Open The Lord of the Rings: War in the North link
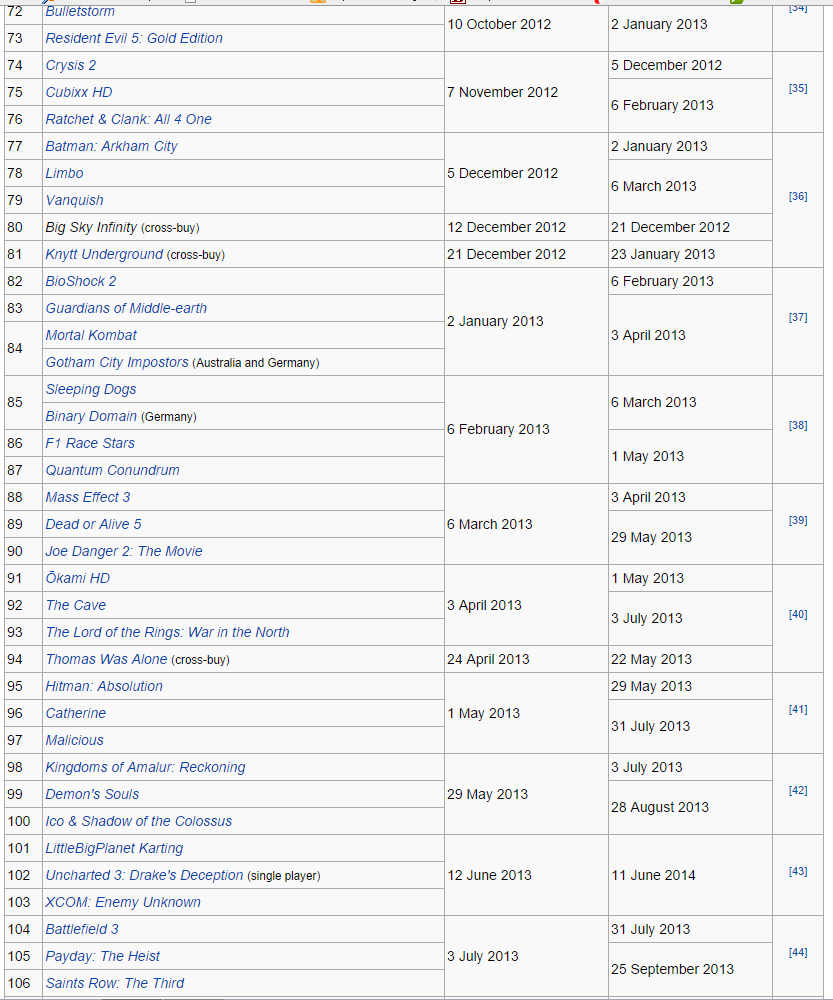 167,632
